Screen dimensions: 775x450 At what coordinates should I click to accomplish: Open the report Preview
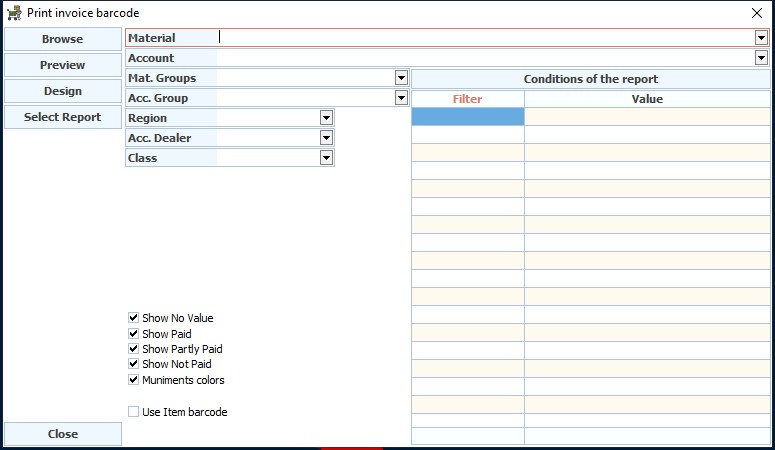[63, 65]
